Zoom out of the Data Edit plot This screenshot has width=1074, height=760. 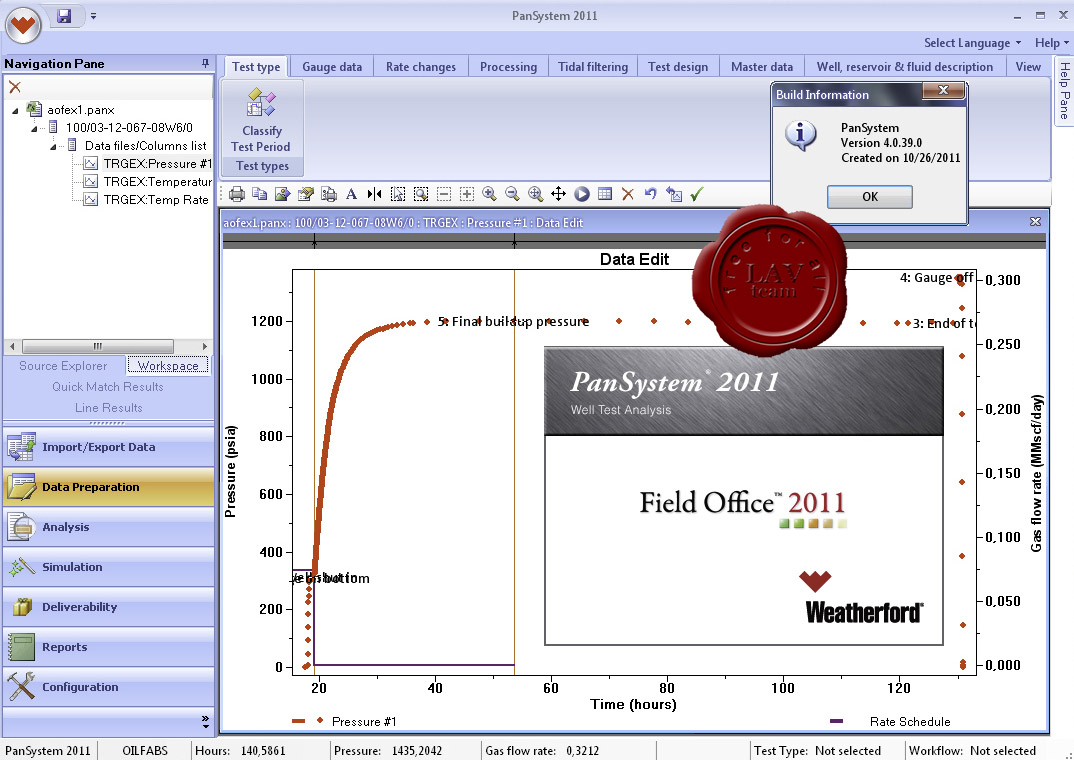coord(512,194)
